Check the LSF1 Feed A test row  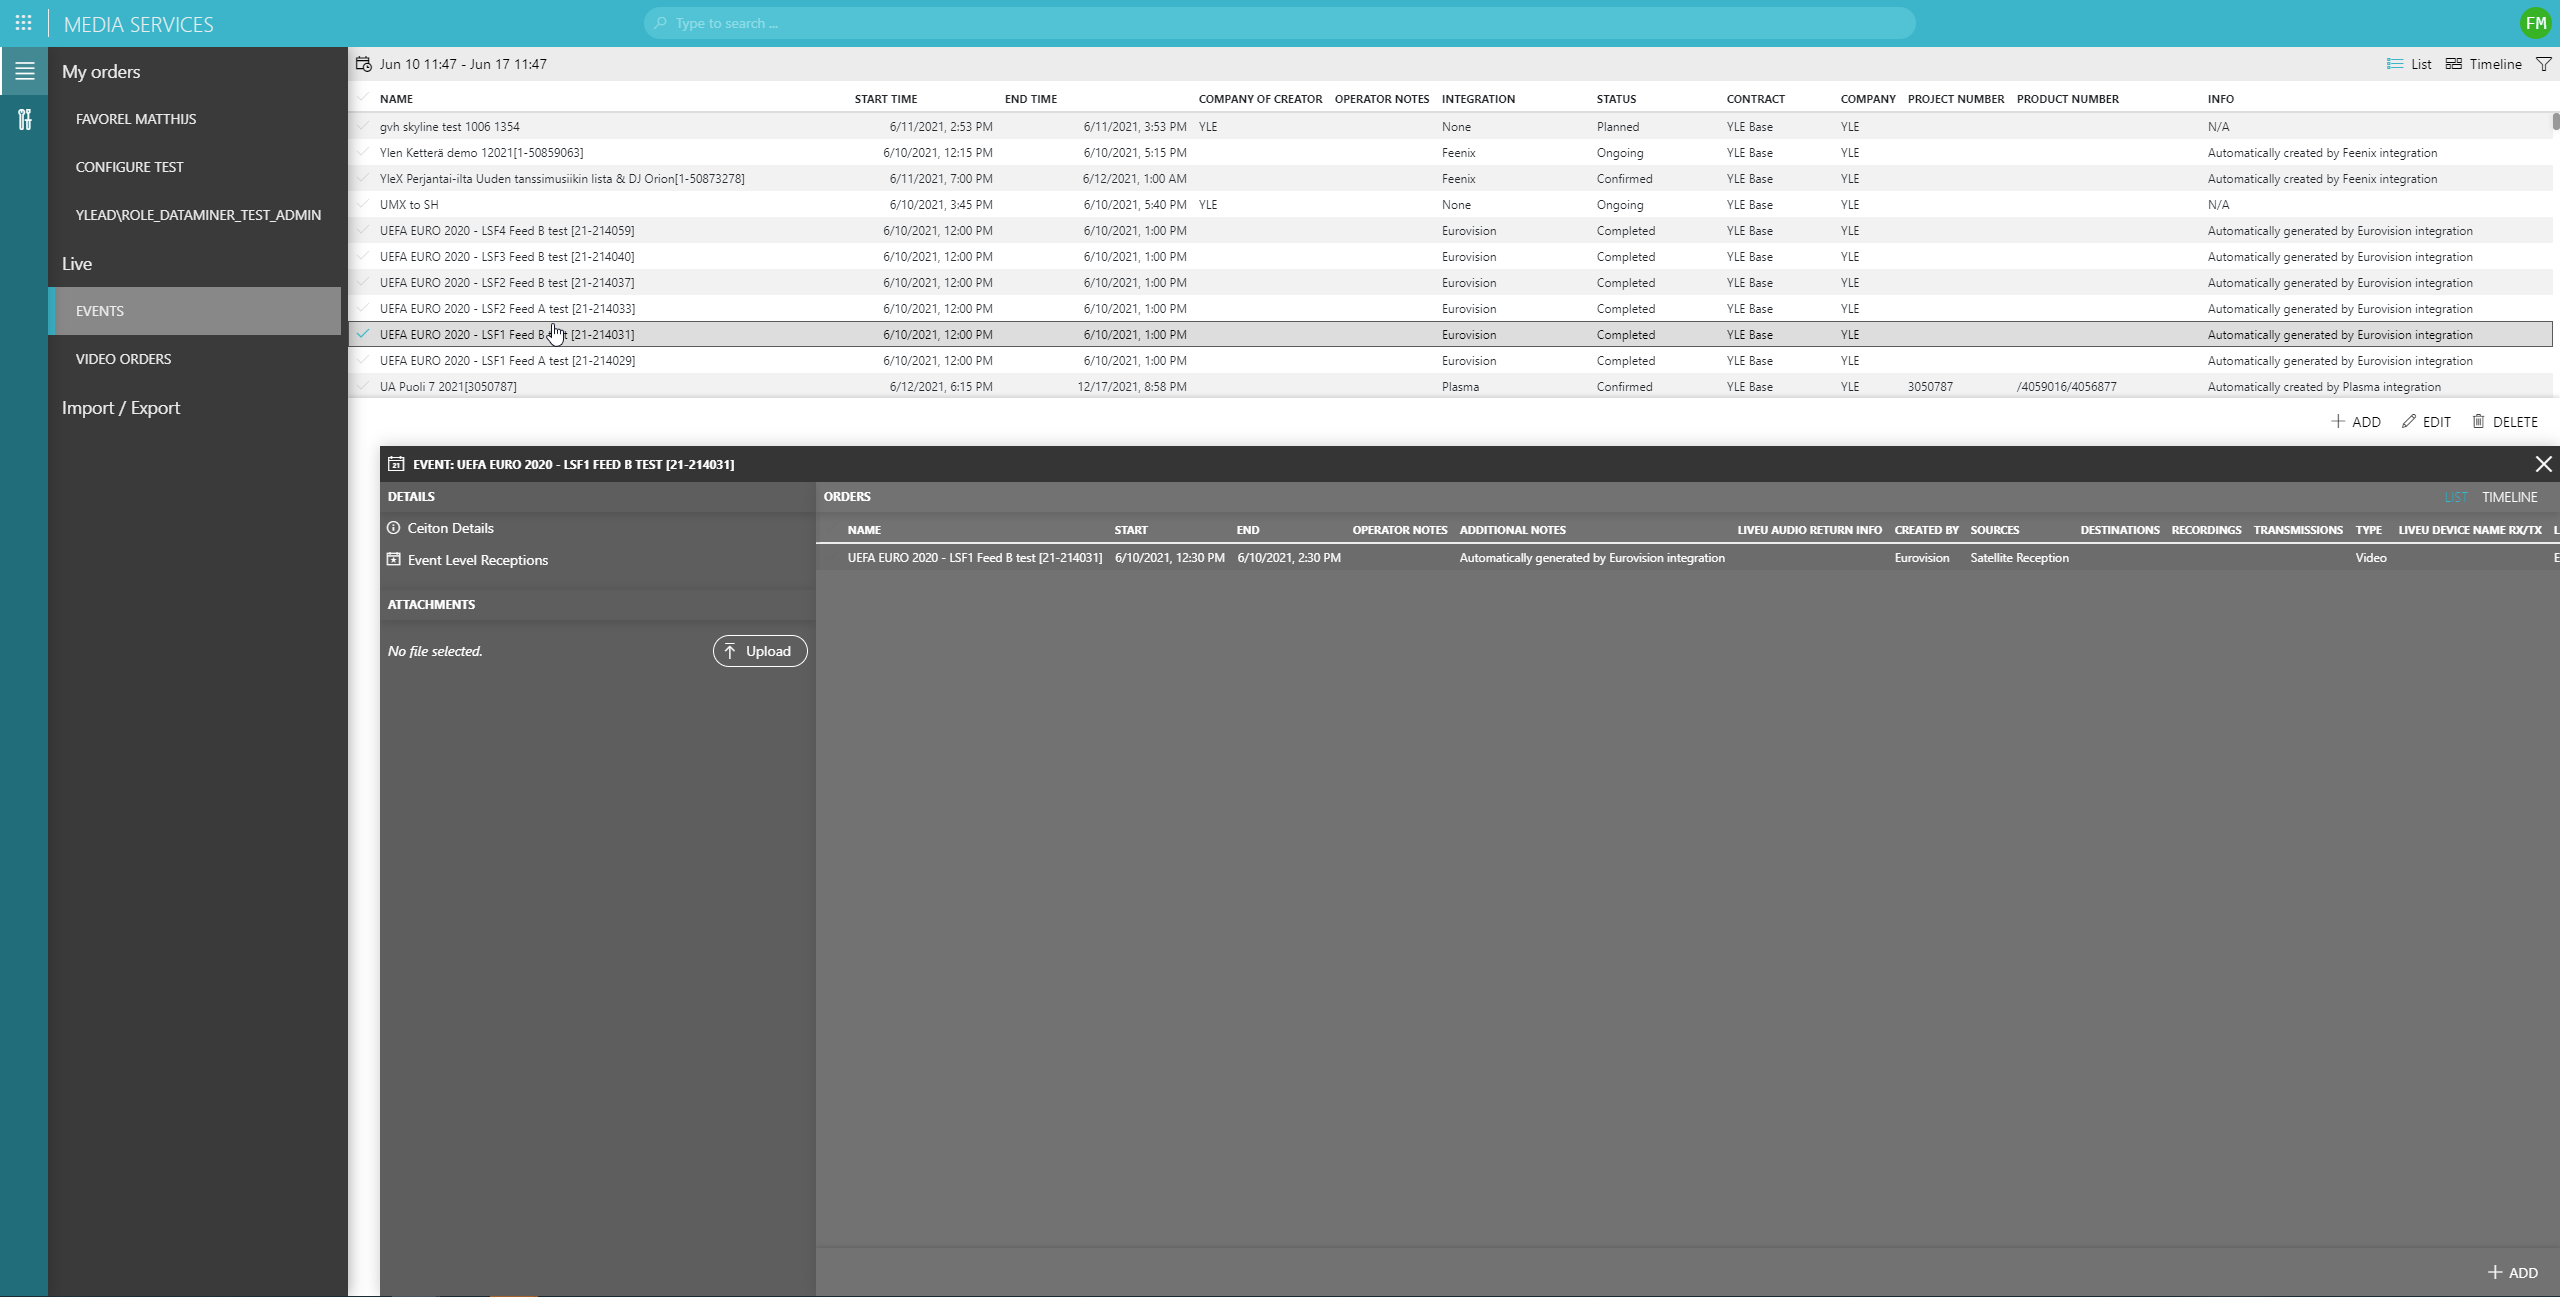tap(363, 360)
